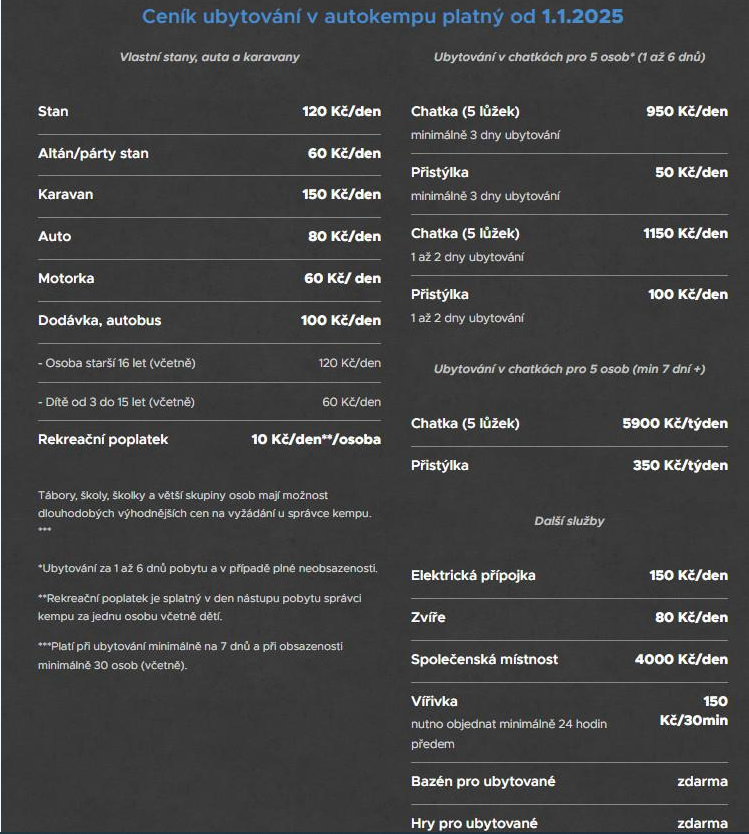The width and height of the screenshot is (749, 834).
Task: Click the 'Další služby' section heading
Action: pos(569,521)
